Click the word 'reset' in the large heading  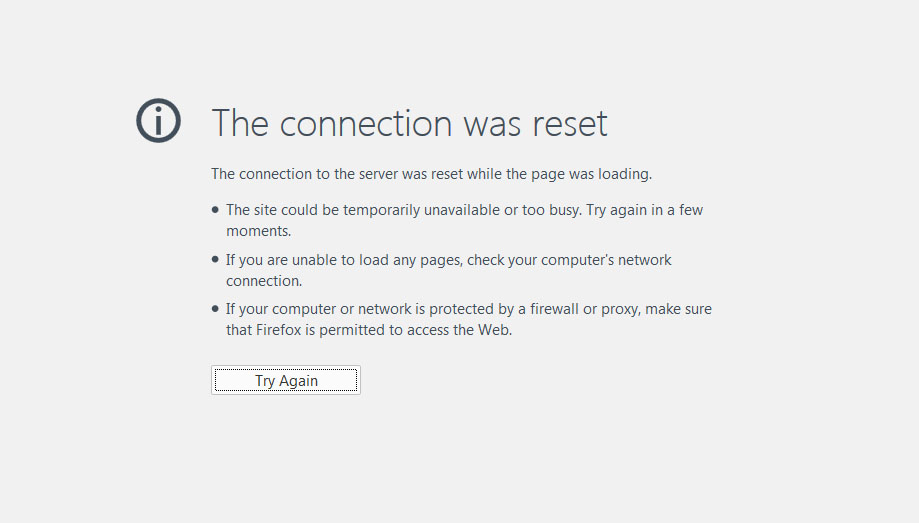coord(570,124)
